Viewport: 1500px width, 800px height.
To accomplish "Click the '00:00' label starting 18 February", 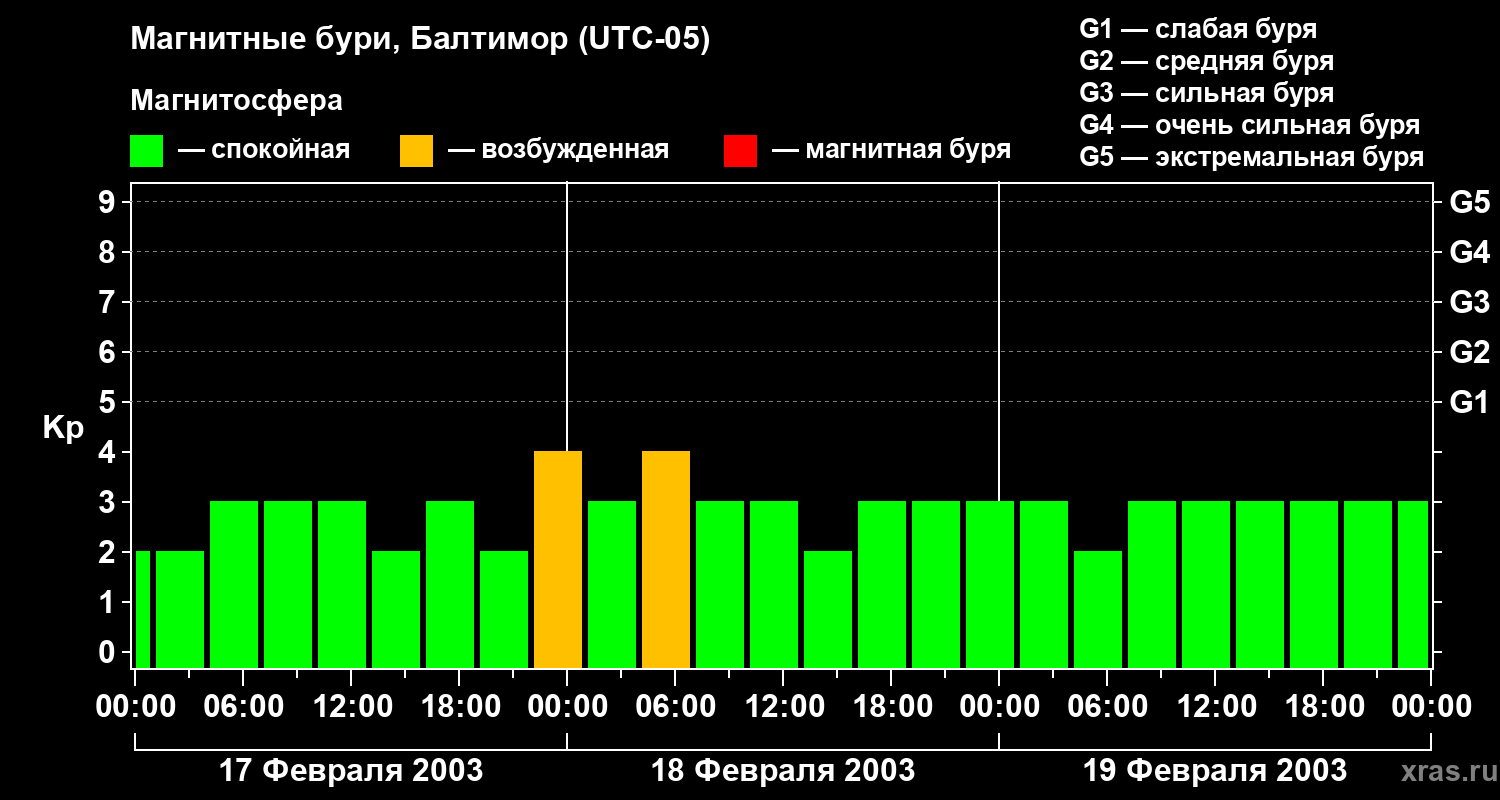I will [x=567, y=706].
